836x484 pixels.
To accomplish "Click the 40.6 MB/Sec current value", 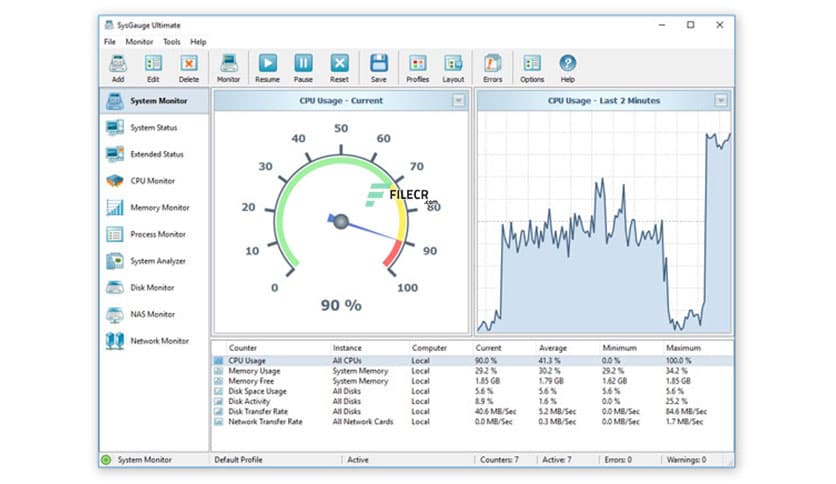I will tap(495, 412).
